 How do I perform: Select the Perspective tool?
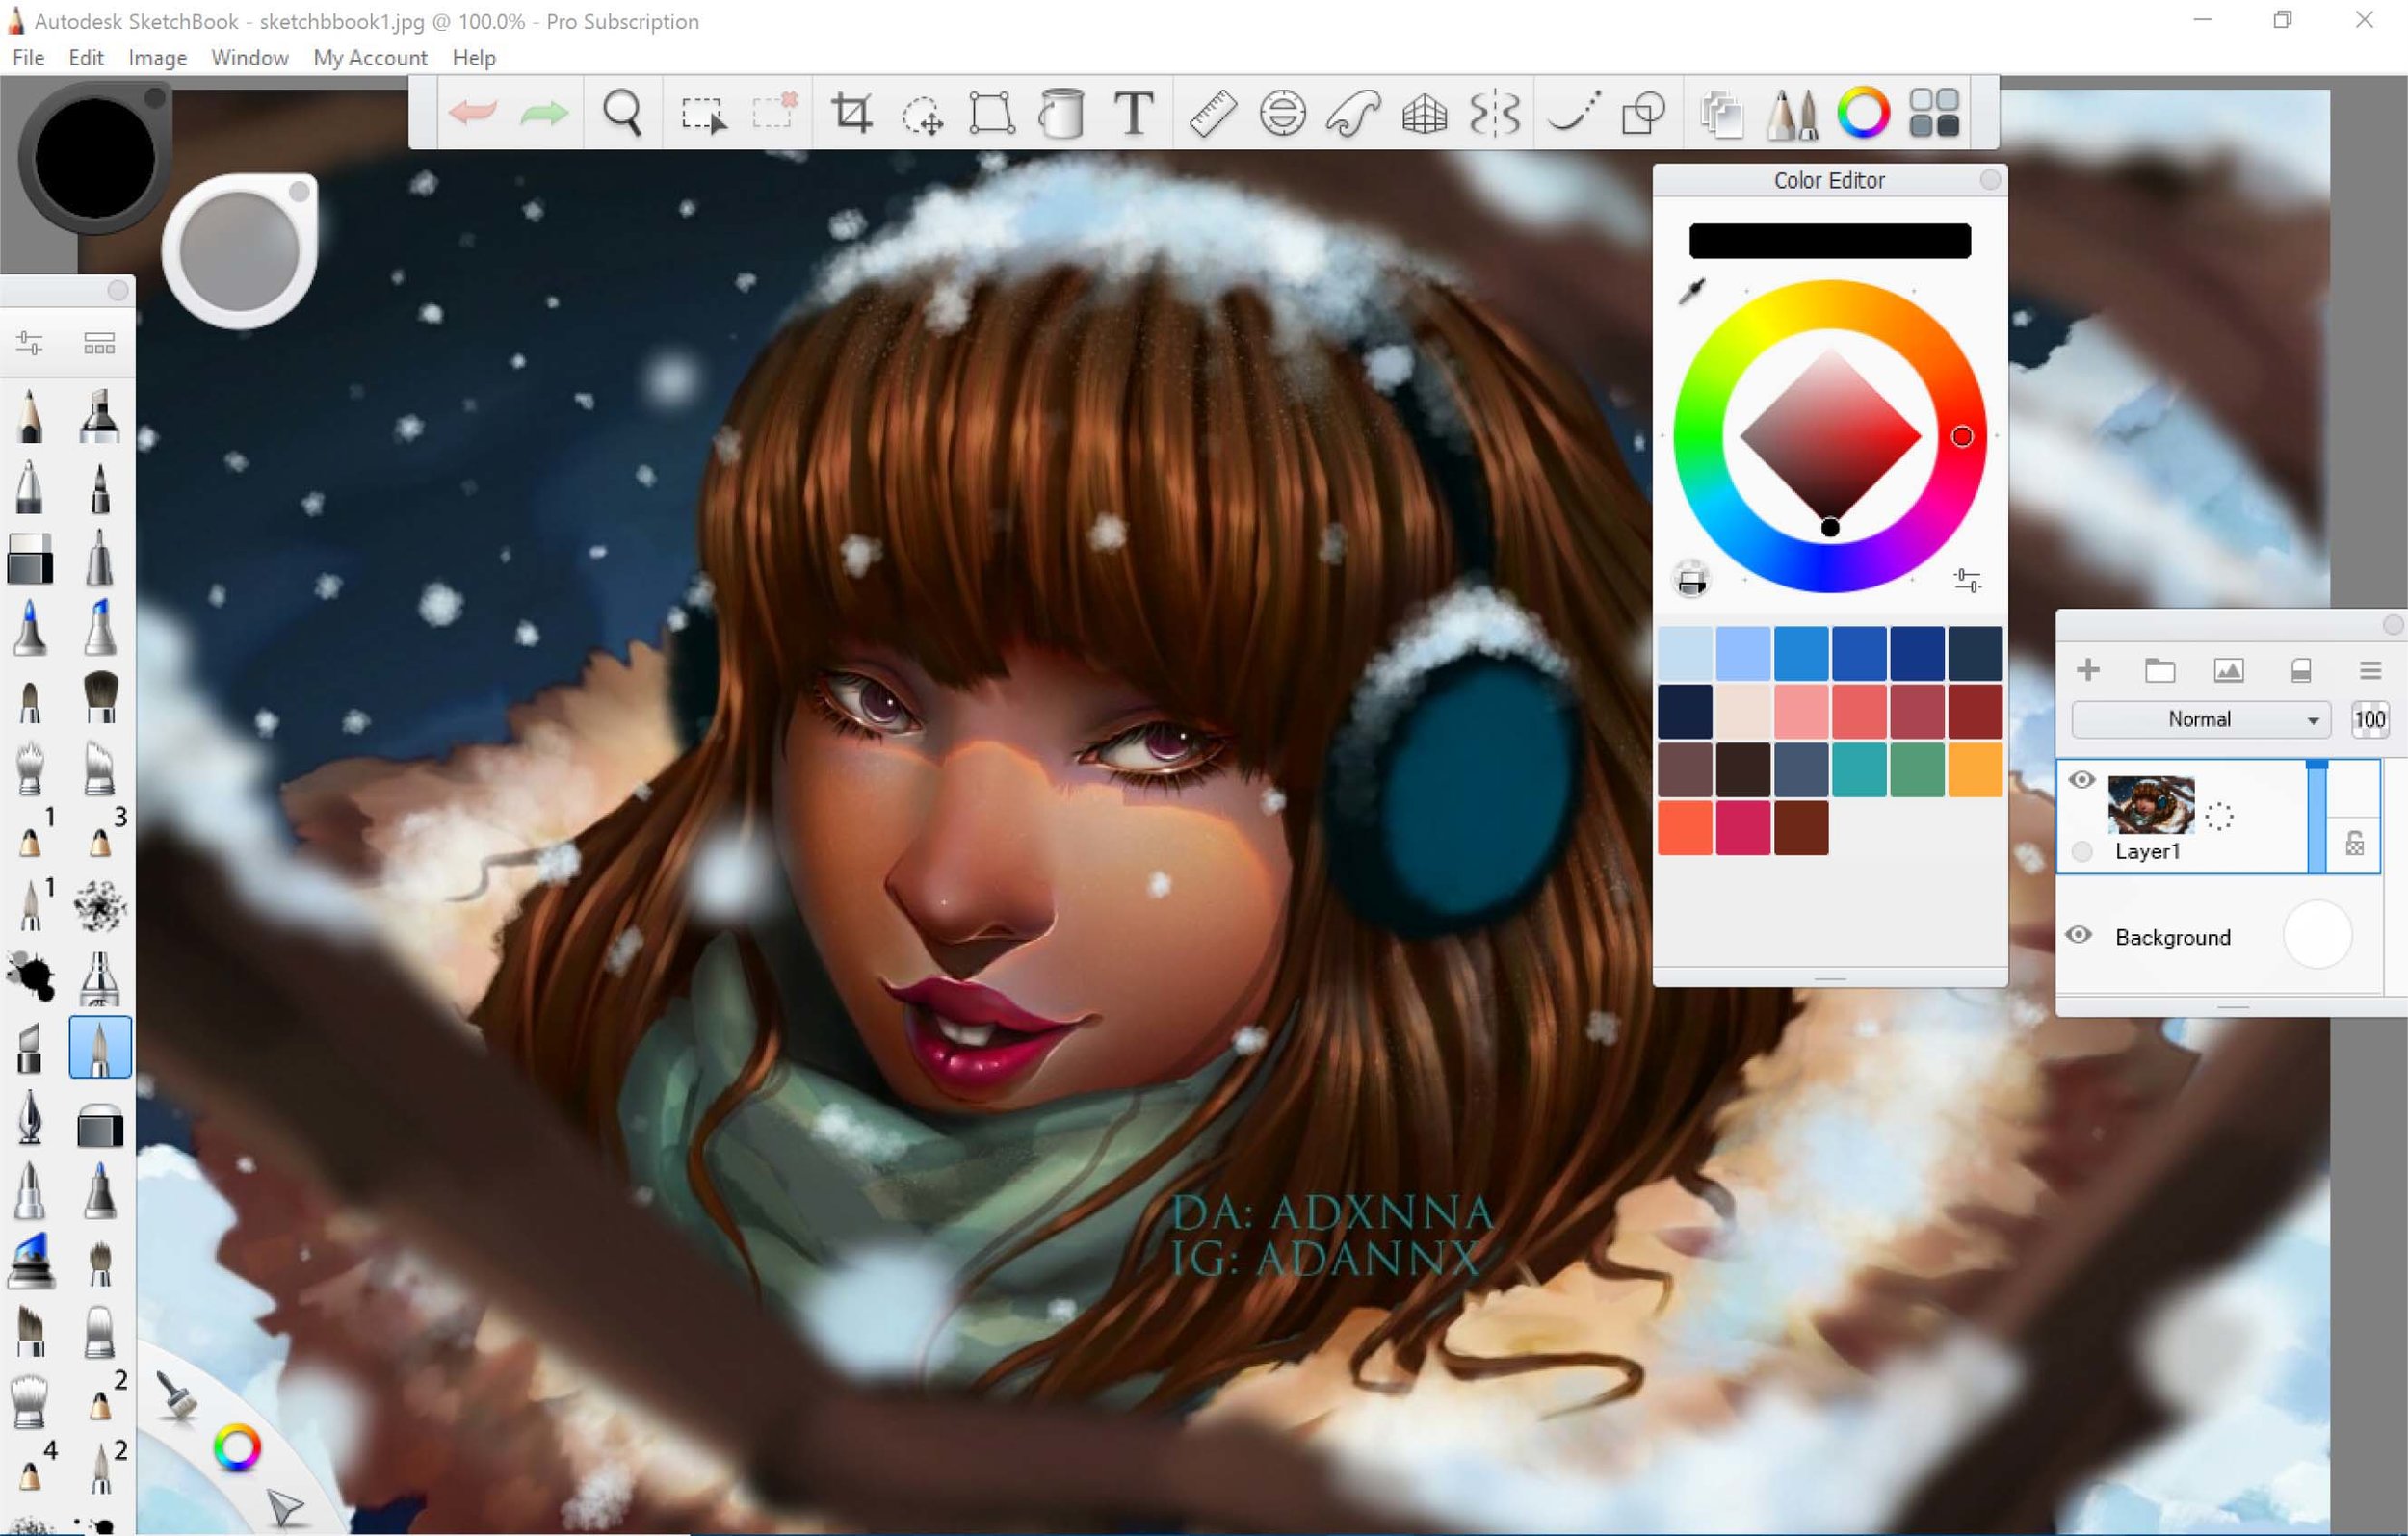1422,113
